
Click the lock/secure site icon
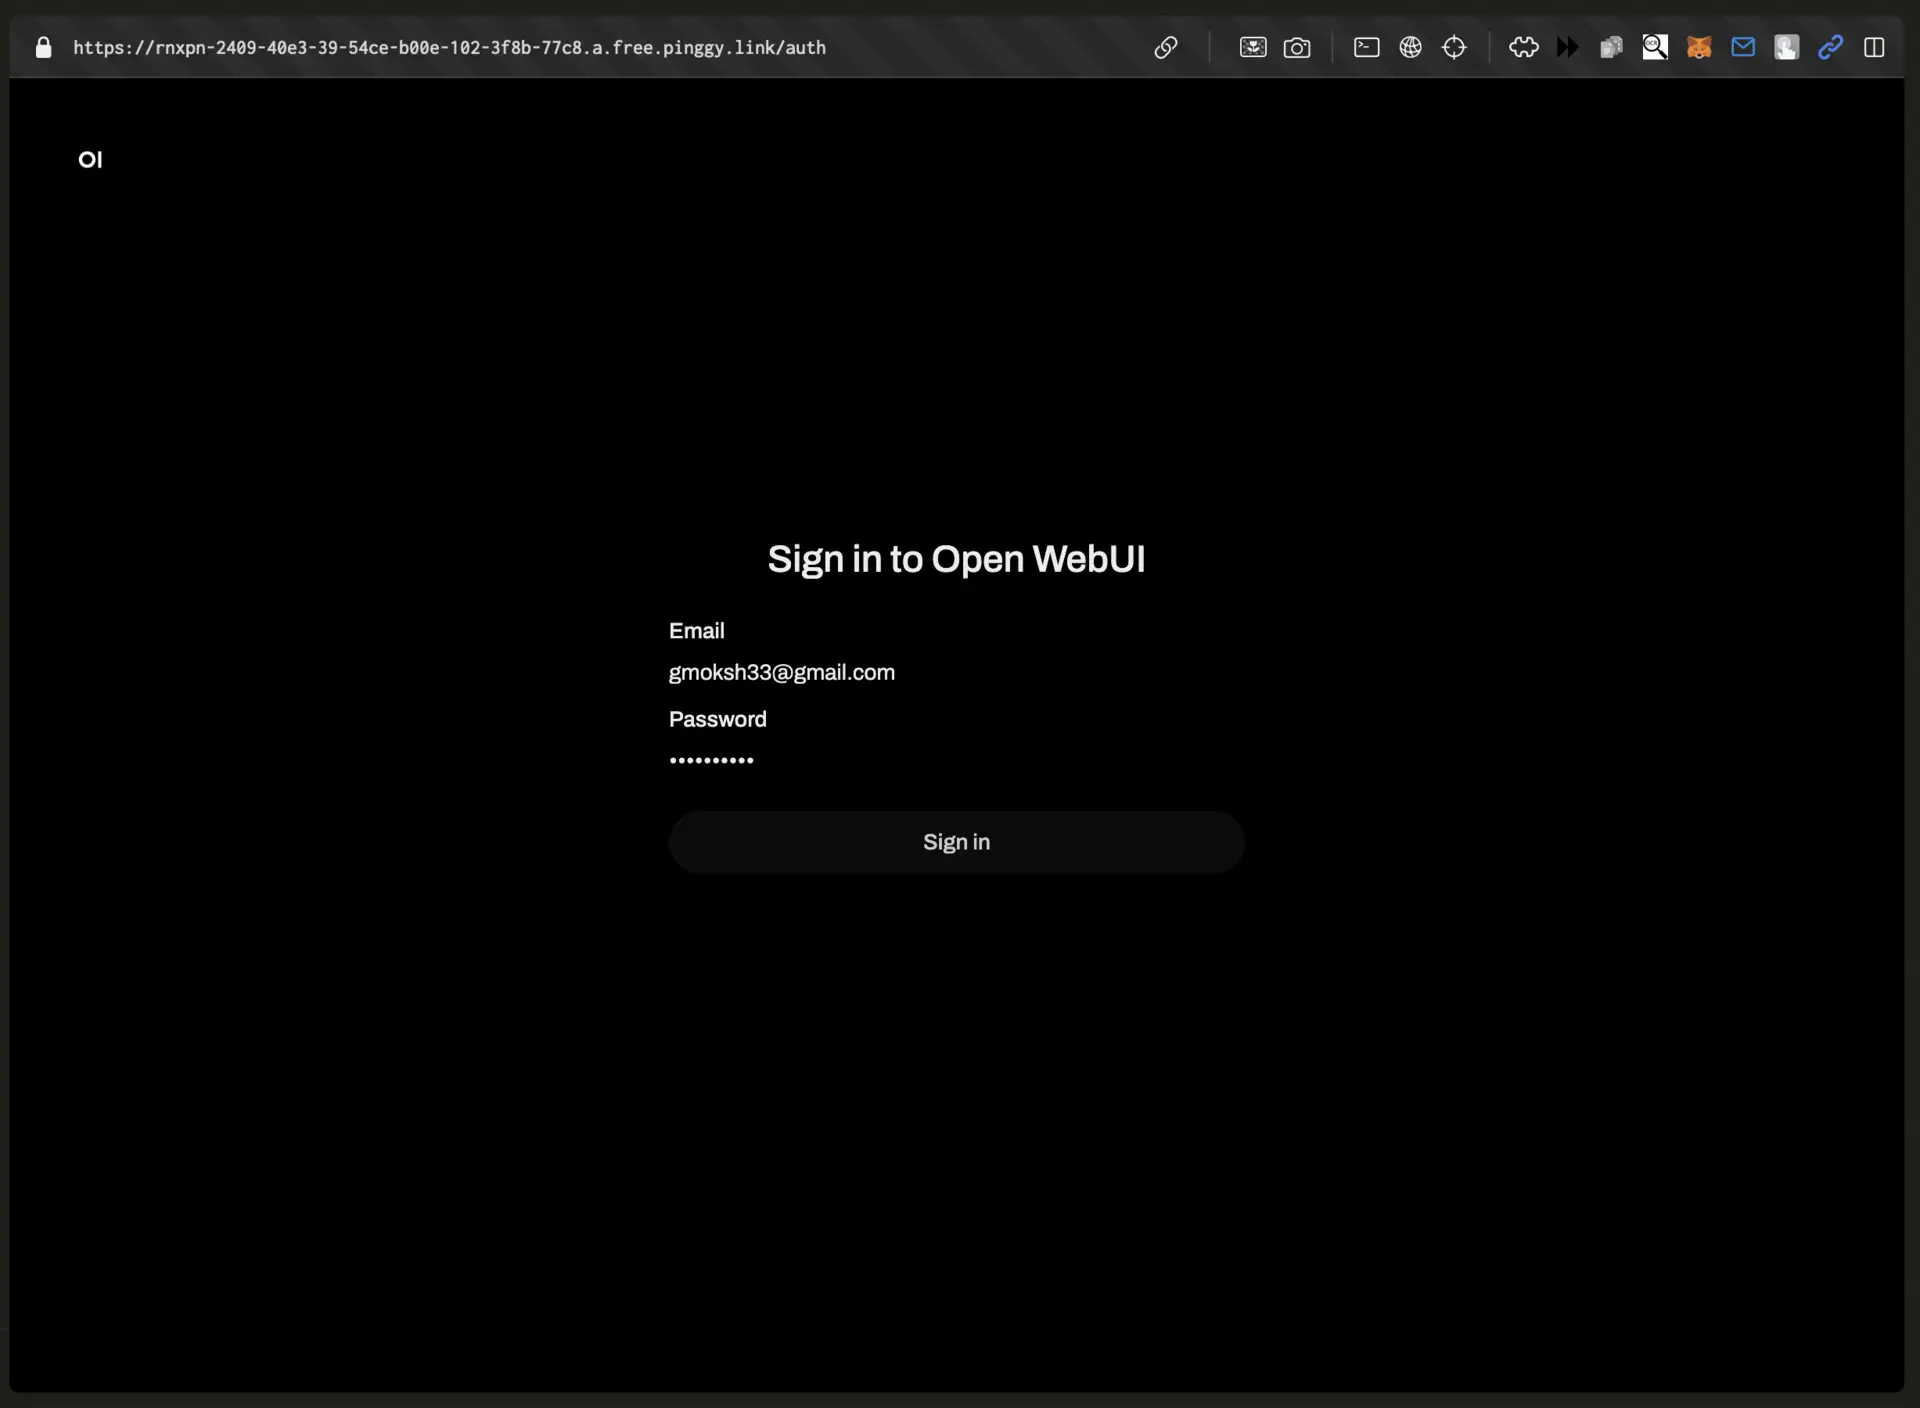point(43,48)
